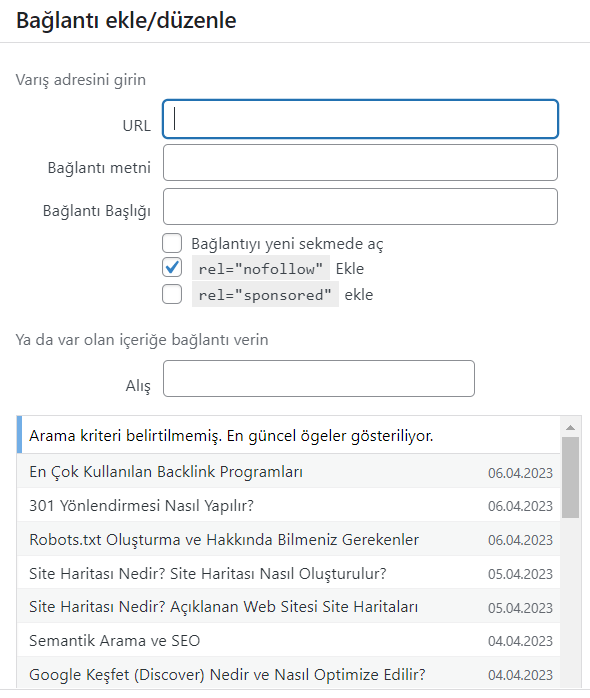Select Robots.txt Oluşturma ve Hakkında Bilmeniz Gerekenler
This screenshot has height=698, width=590.
[x=289, y=539]
